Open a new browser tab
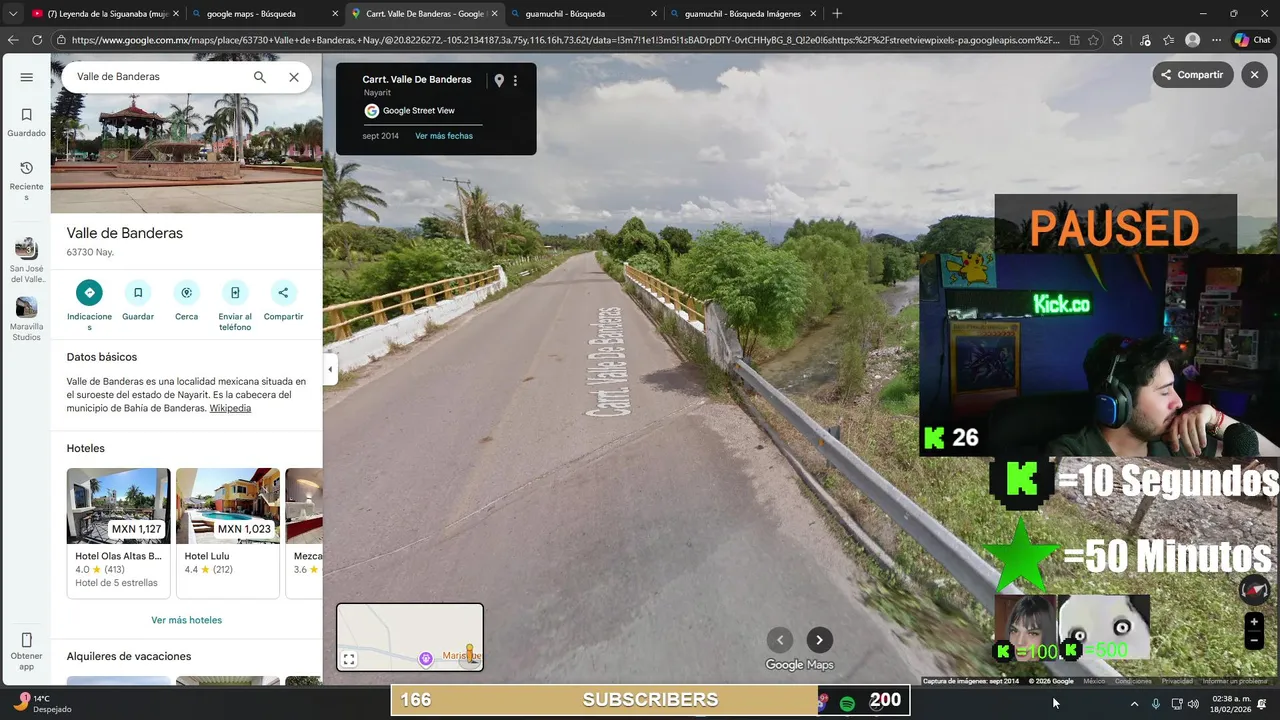This screenshot has width=1280, height=720. (x=837, y=14)
